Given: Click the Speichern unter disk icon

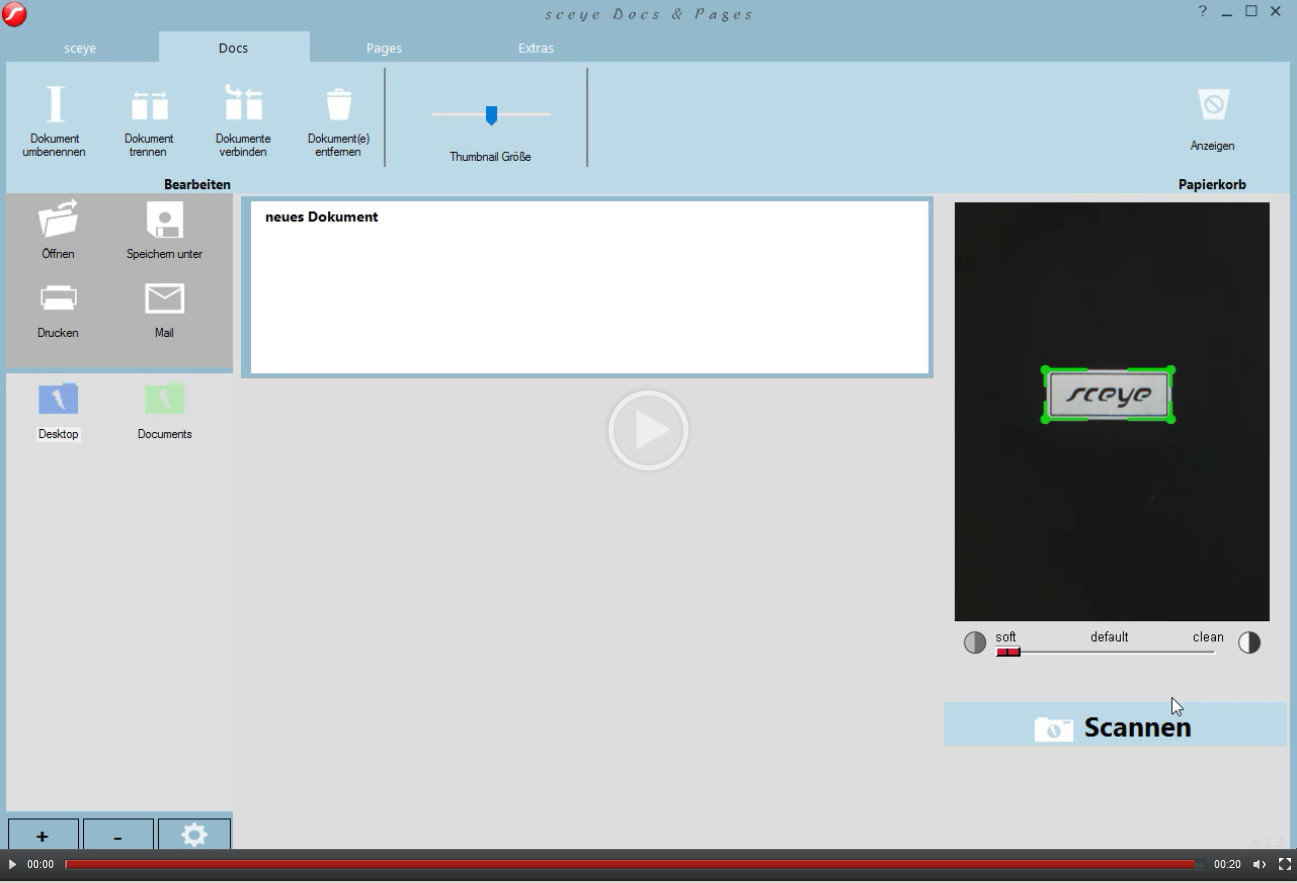Looking at the screenshot, I should click(165, 219).
